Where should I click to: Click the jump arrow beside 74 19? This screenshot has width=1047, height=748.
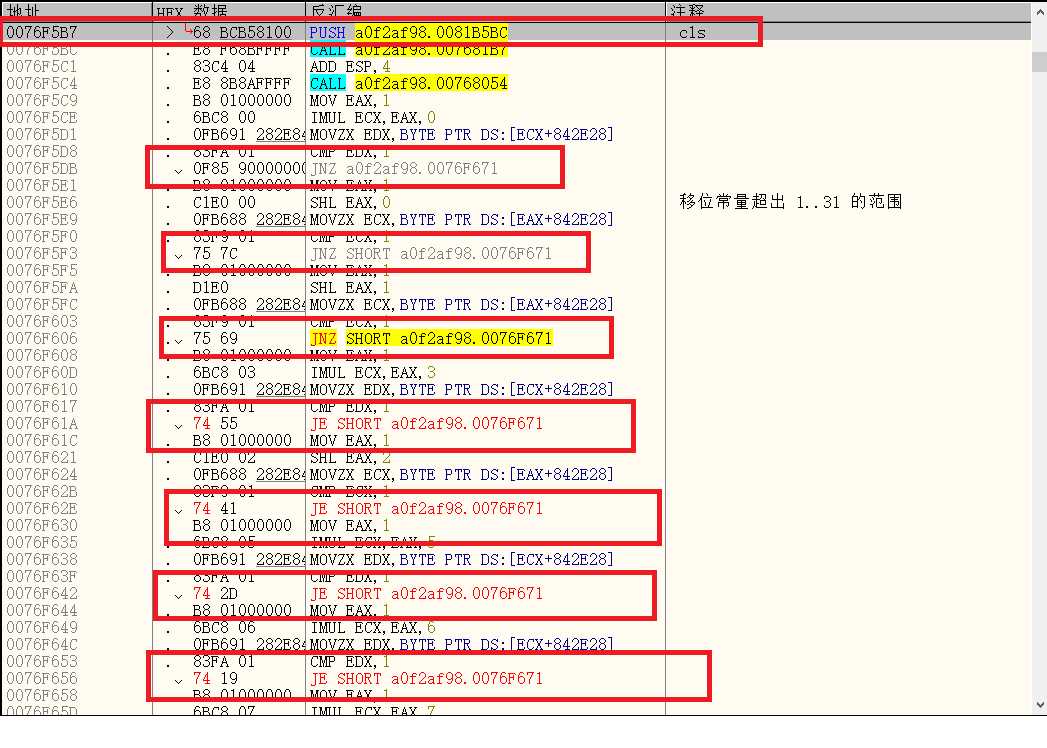(178, 680)
